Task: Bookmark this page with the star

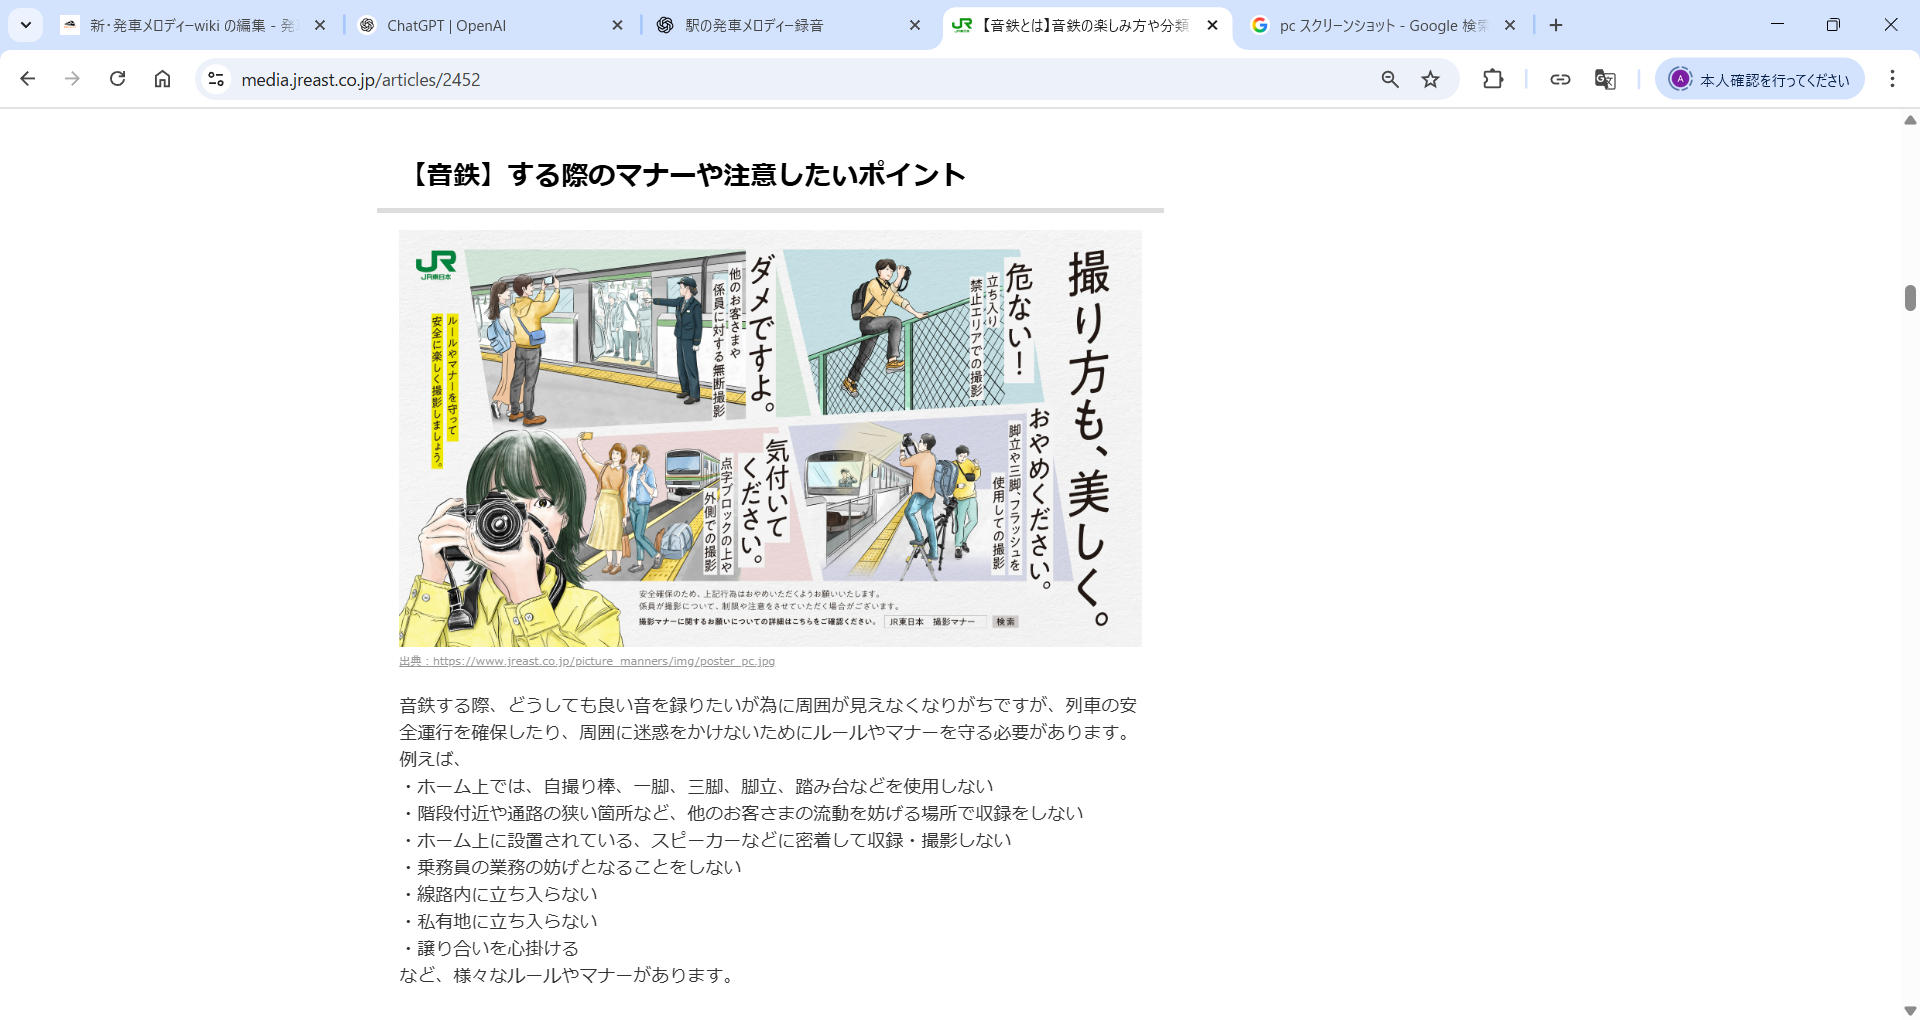Action: [1431, 79]
